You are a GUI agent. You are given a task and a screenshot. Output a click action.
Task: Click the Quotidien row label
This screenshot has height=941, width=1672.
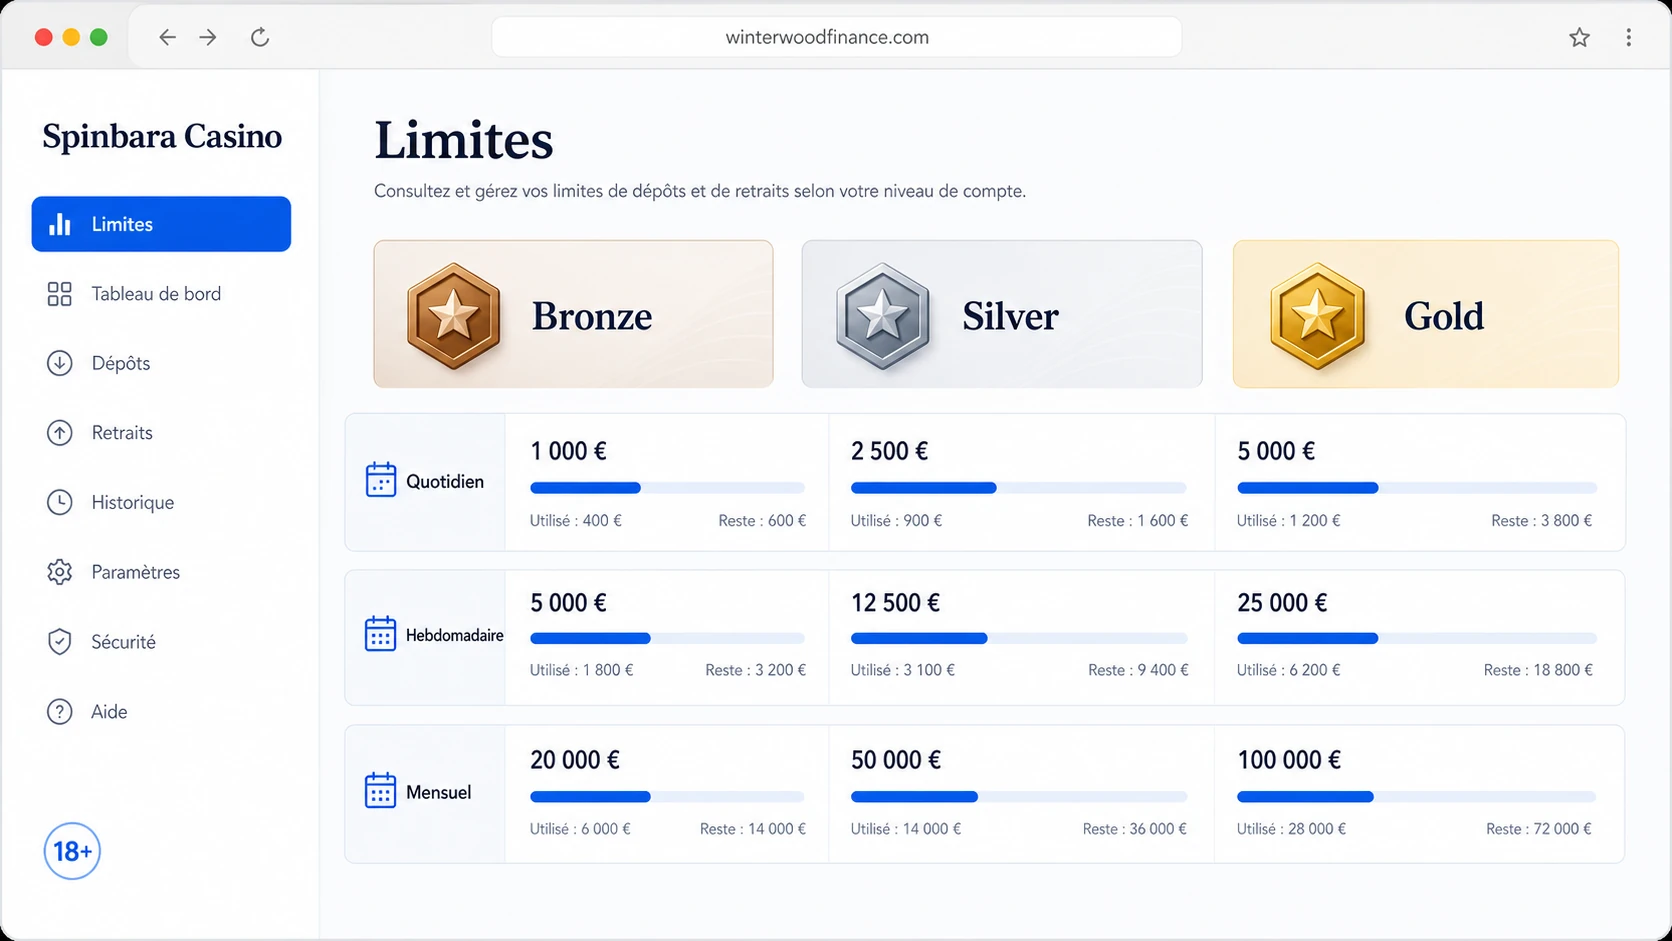click(x=445, y=482)
